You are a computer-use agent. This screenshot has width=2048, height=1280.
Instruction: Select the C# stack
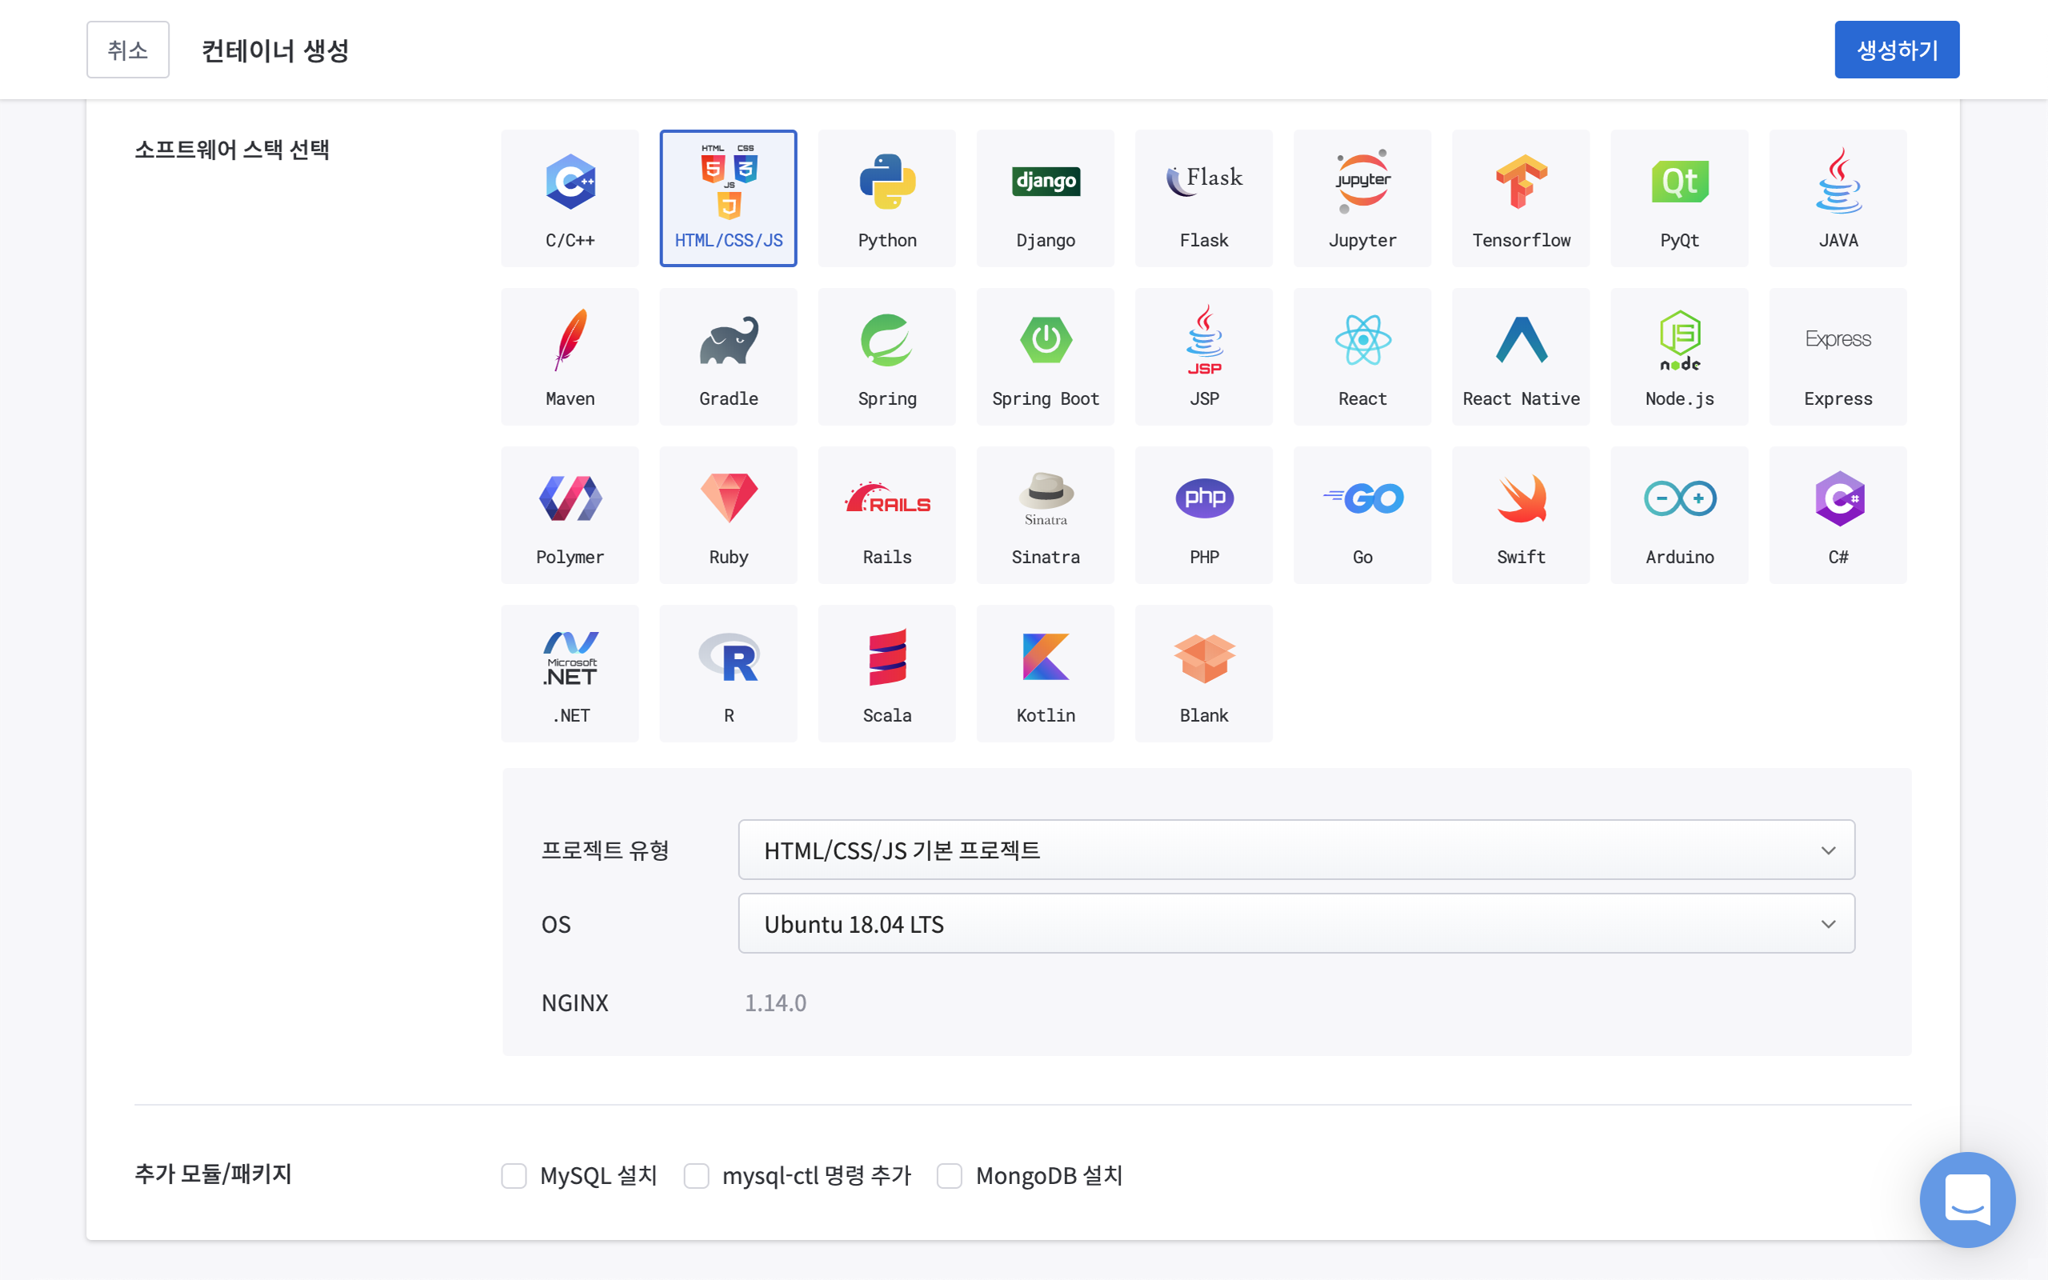1838,515
